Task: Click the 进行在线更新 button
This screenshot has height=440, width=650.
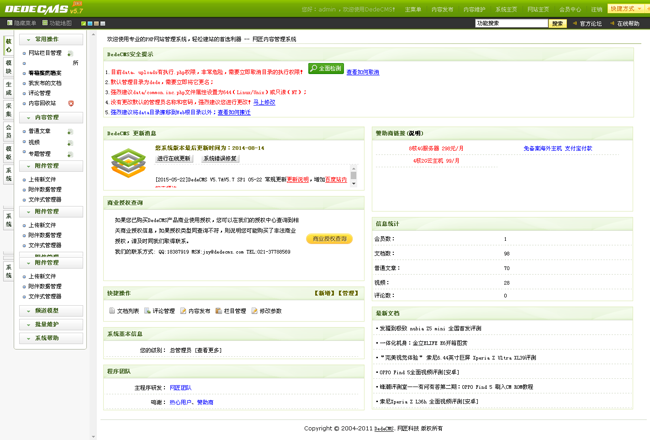Action: pyautogui.click(x=174, y=158)
